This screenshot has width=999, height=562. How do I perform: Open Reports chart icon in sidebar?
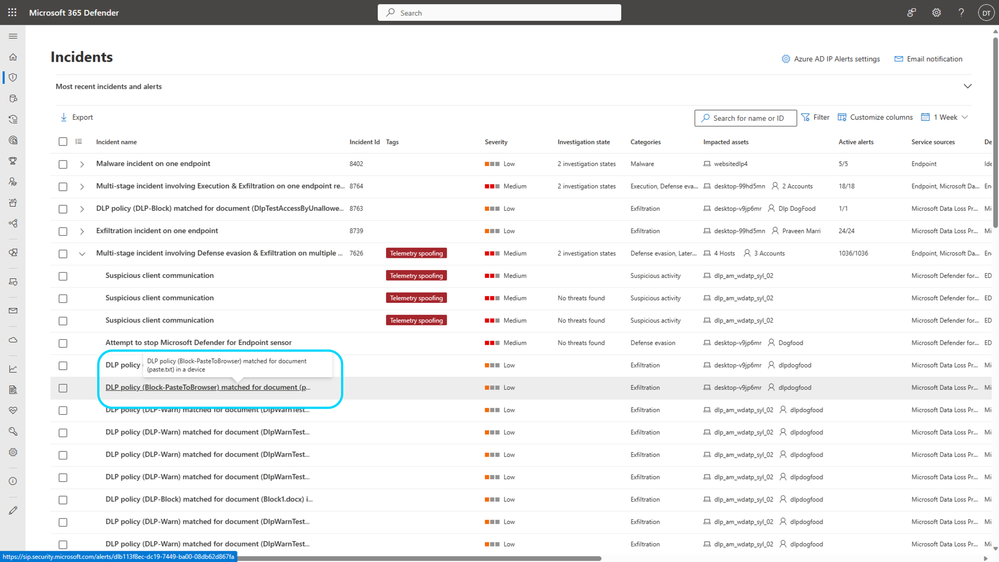coord(13,369)
